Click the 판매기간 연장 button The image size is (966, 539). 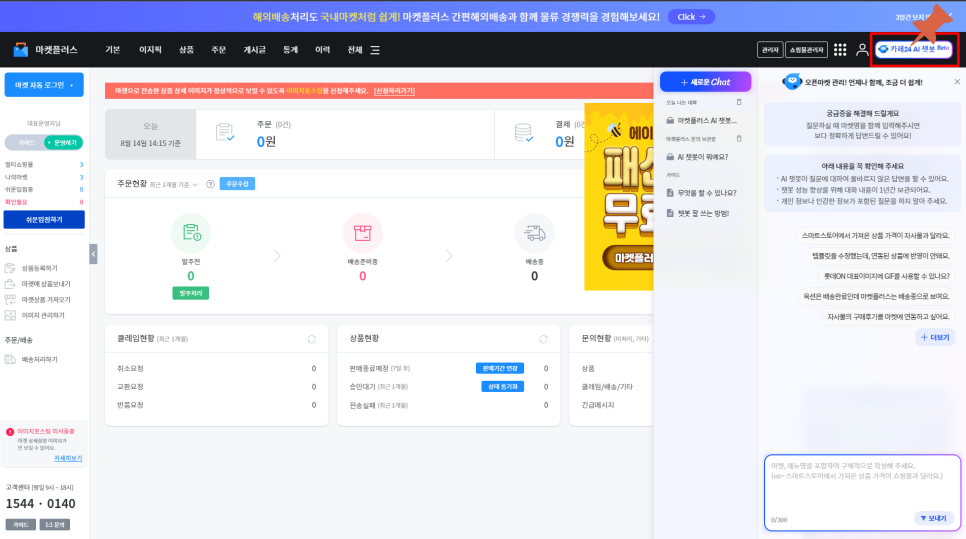click(x=500, y=368)
